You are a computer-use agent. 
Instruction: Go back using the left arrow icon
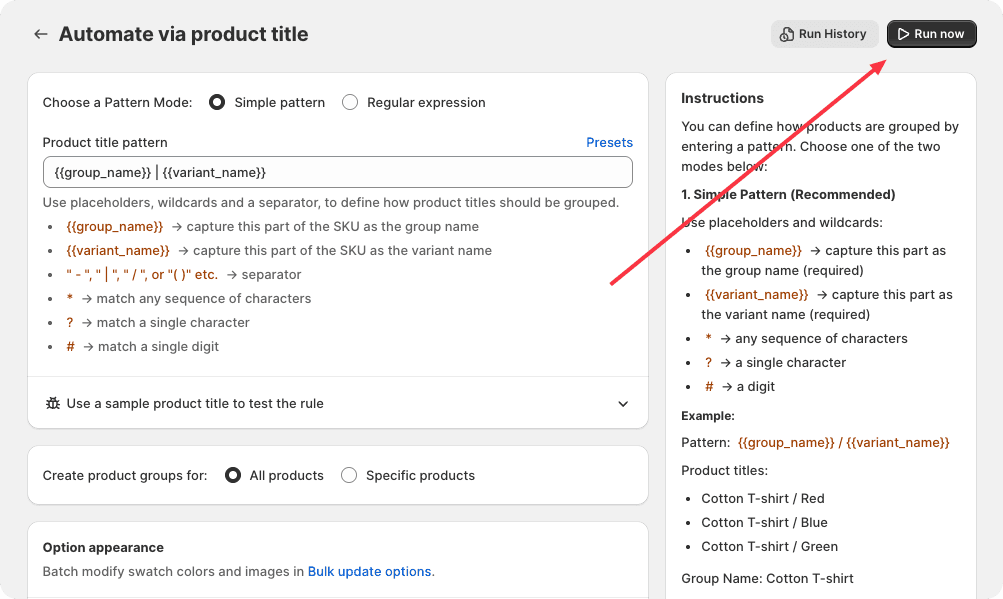point(41,34)
